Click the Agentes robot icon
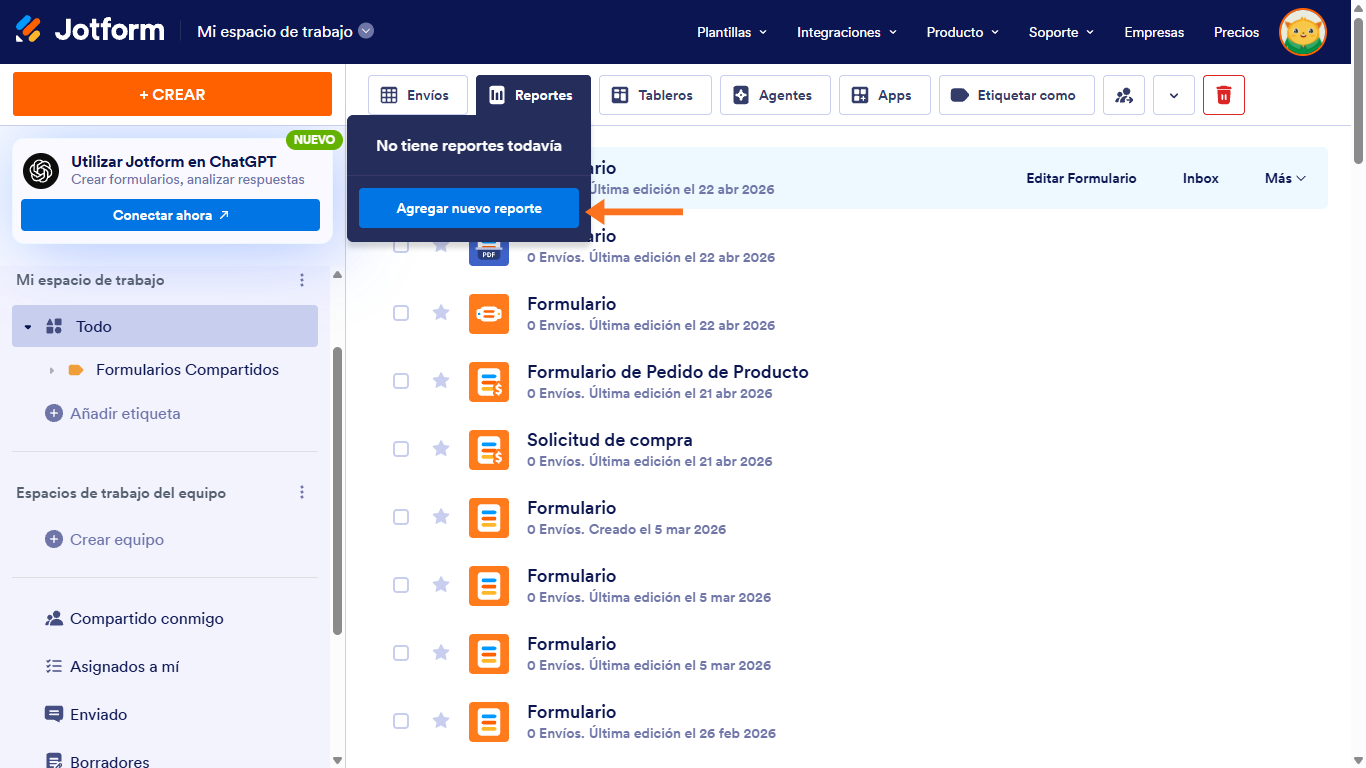 741,95
